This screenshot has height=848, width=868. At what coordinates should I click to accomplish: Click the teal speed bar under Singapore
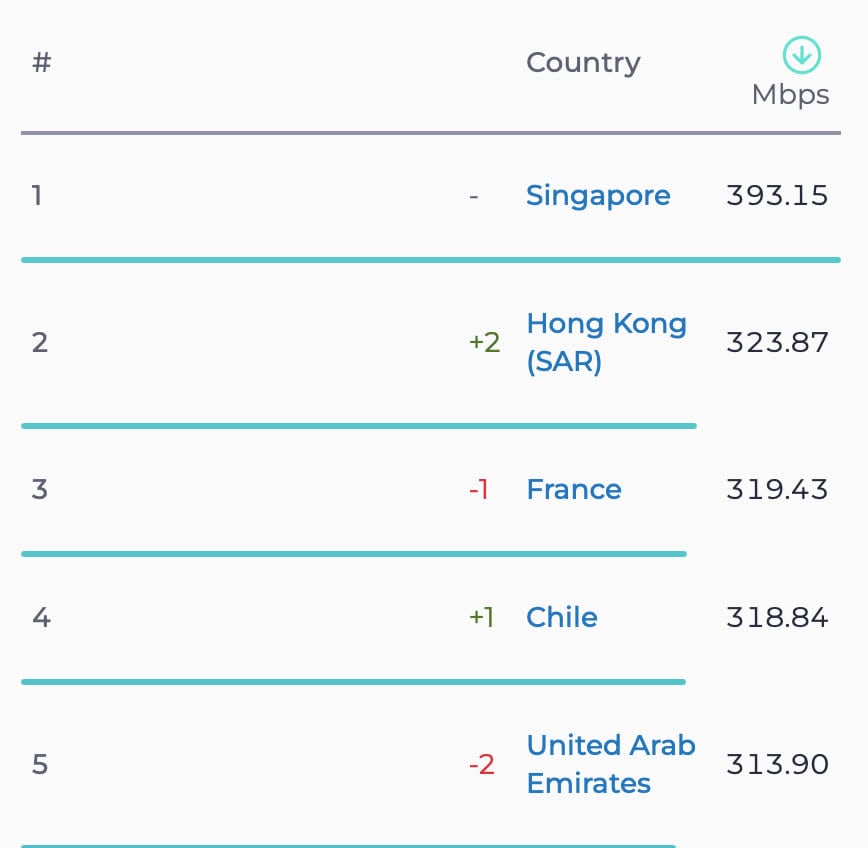(431, 260)
